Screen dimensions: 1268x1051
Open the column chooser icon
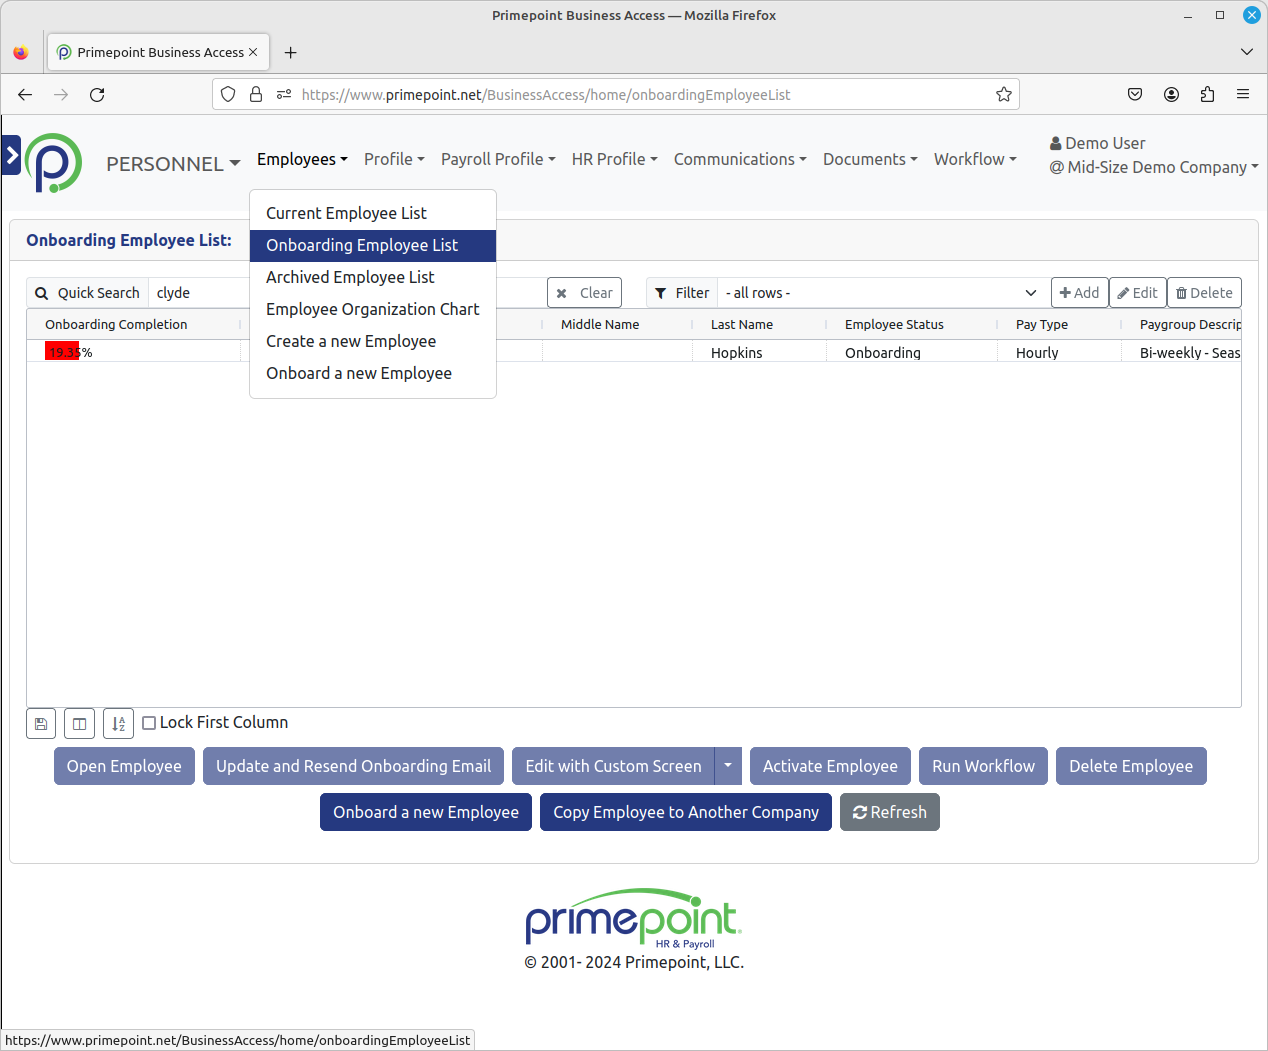(79, 723)
